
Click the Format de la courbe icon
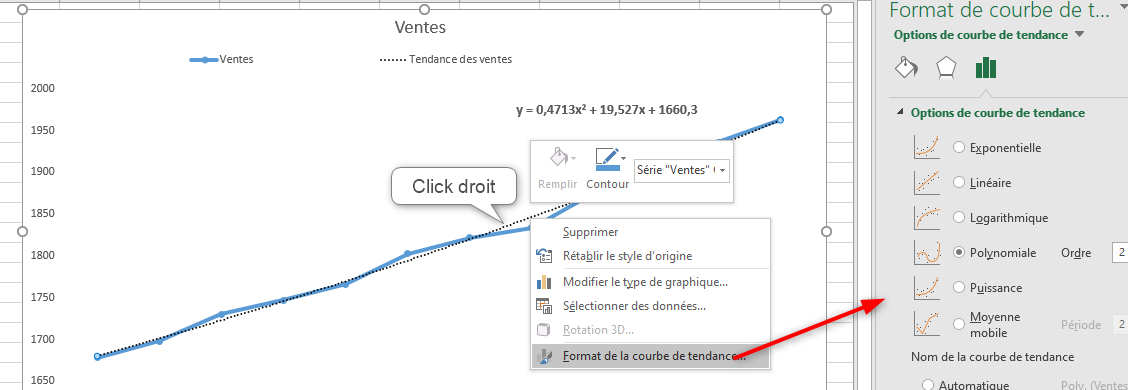click(545, 355)
